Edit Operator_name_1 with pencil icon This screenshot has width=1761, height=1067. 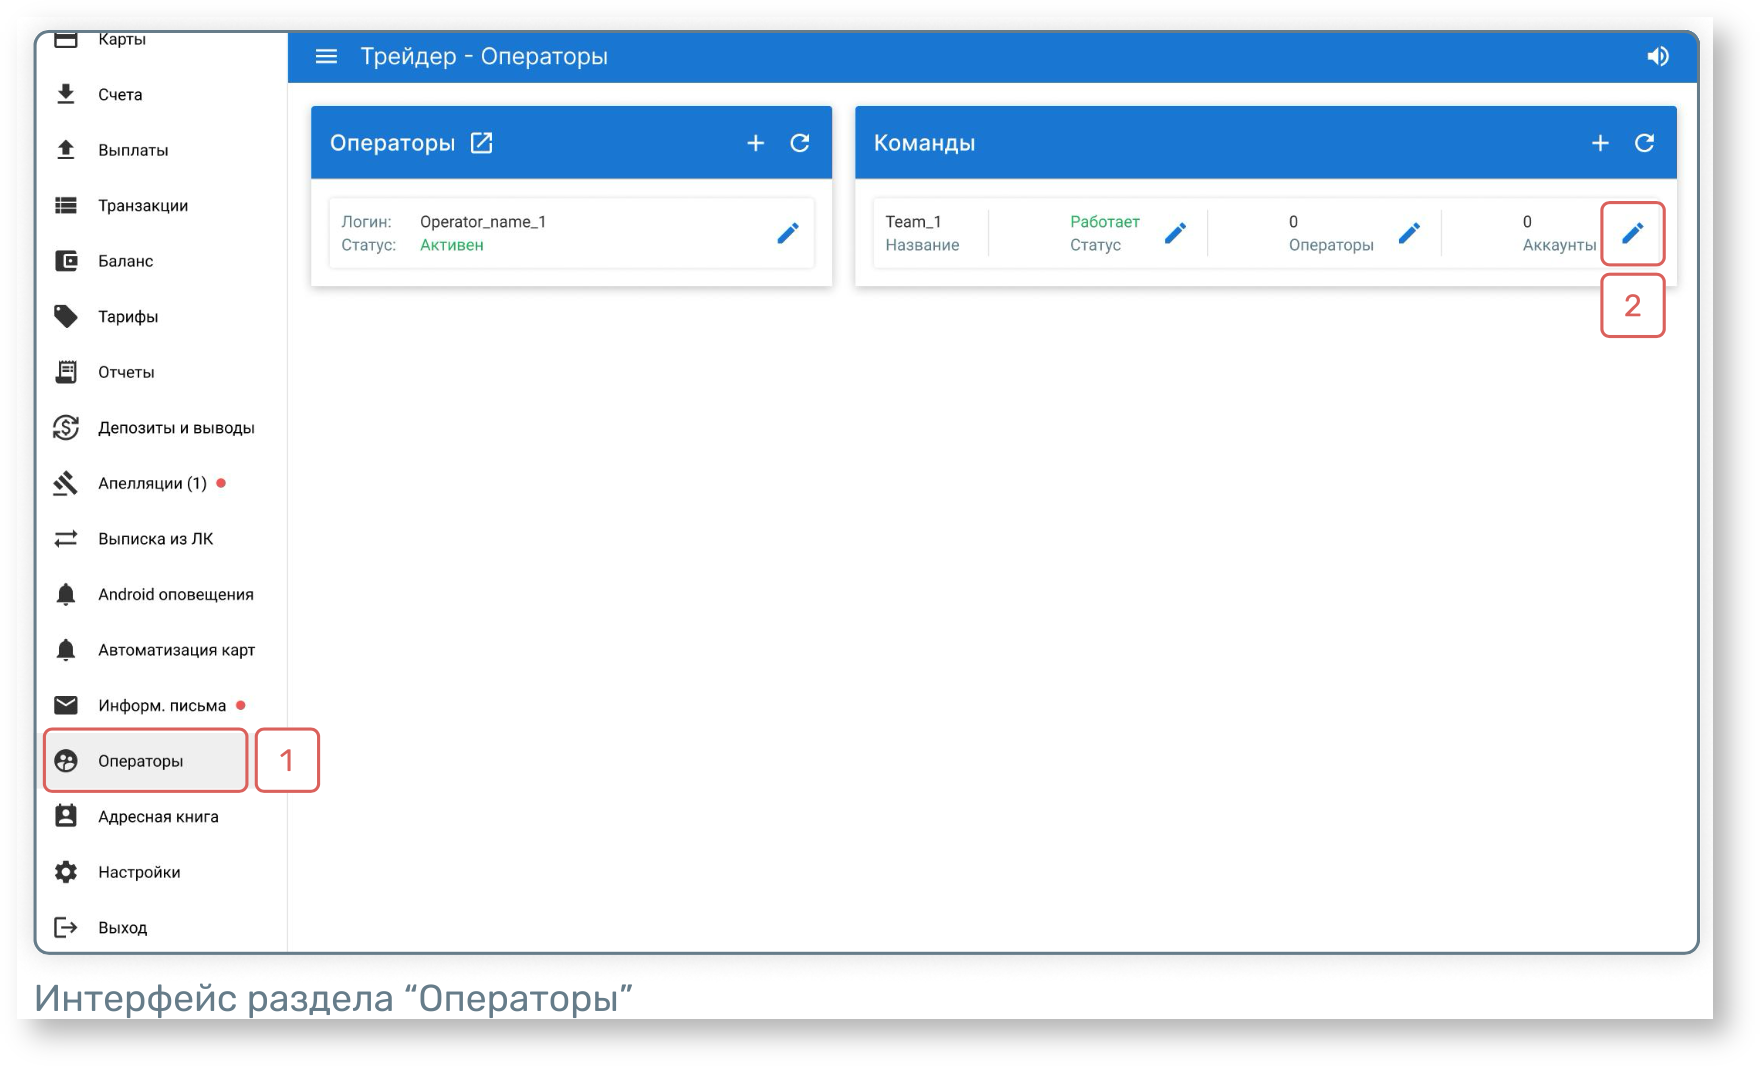(788, 233)
